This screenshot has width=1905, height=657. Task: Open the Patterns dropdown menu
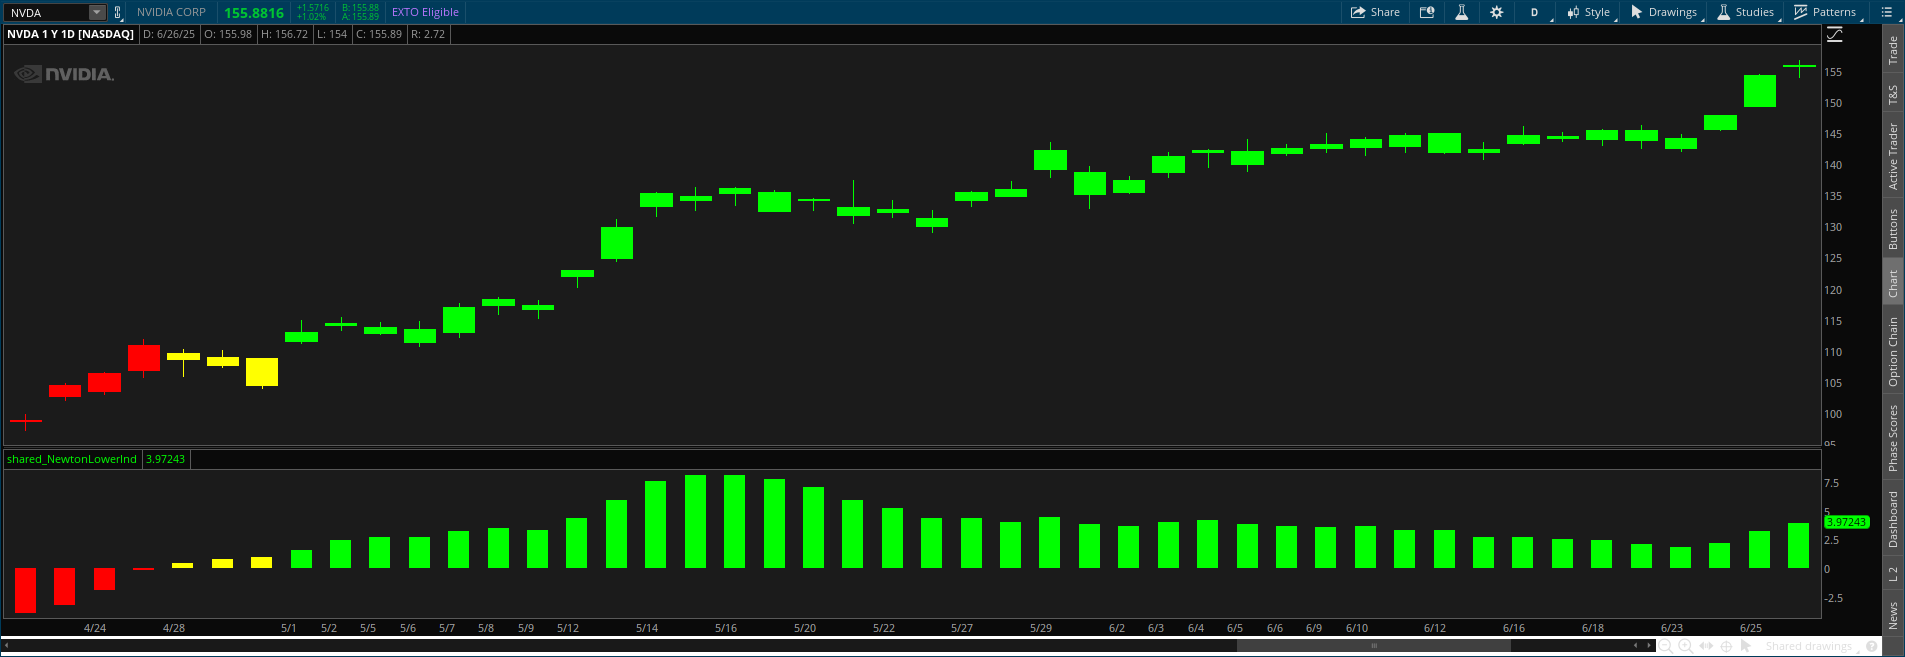1827,12
